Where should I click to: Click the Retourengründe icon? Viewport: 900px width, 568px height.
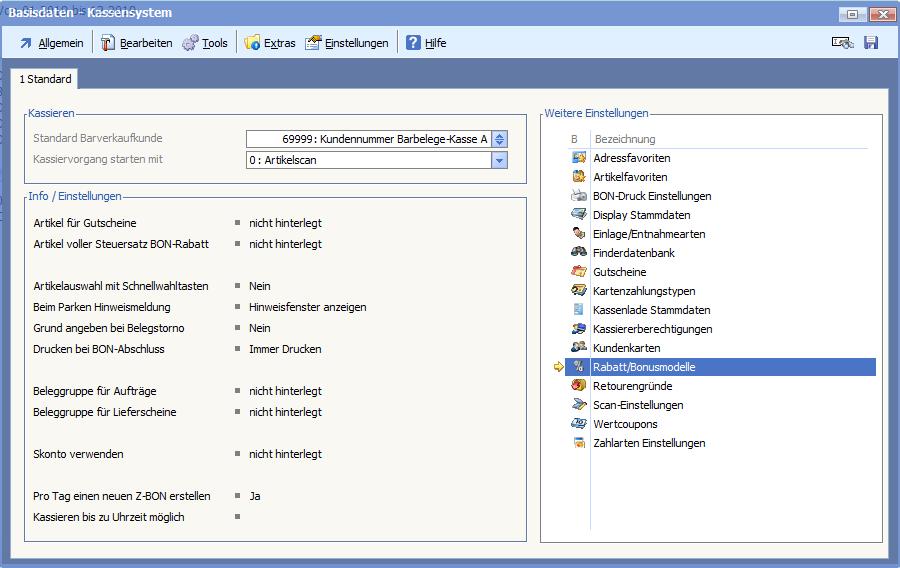point(579,386)
